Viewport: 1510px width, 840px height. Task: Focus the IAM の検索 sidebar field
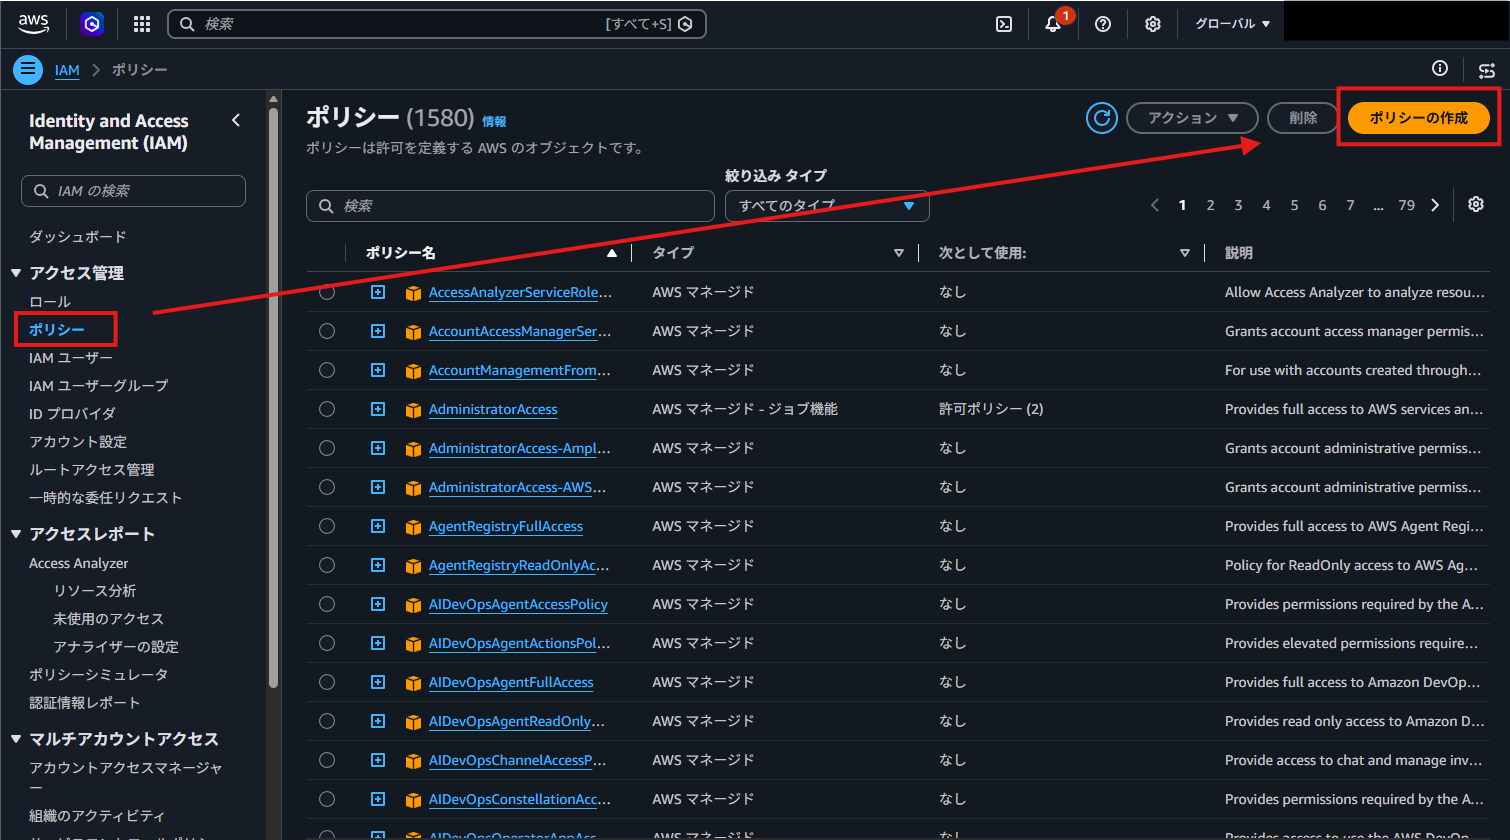[133, 191]
